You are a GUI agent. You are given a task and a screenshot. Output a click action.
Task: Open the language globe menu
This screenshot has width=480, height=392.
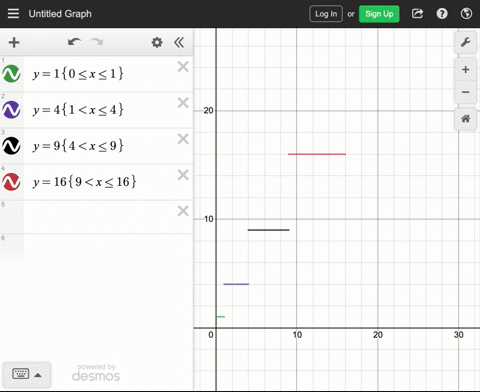click(466, 14)
